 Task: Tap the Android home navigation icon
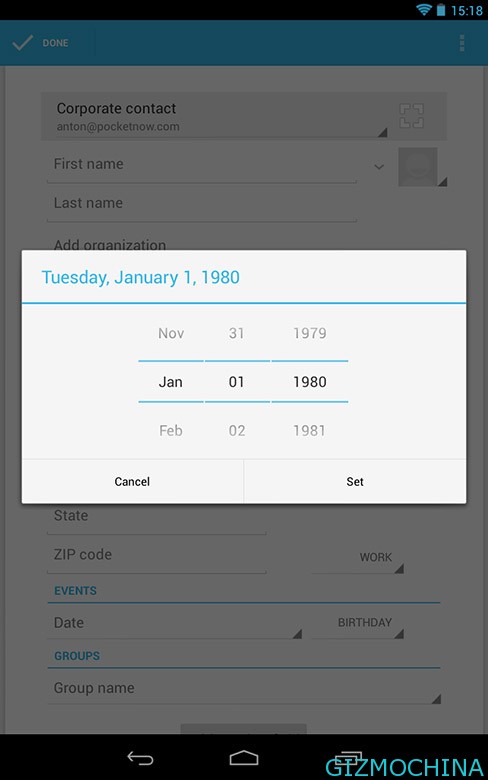coord(244,758)
